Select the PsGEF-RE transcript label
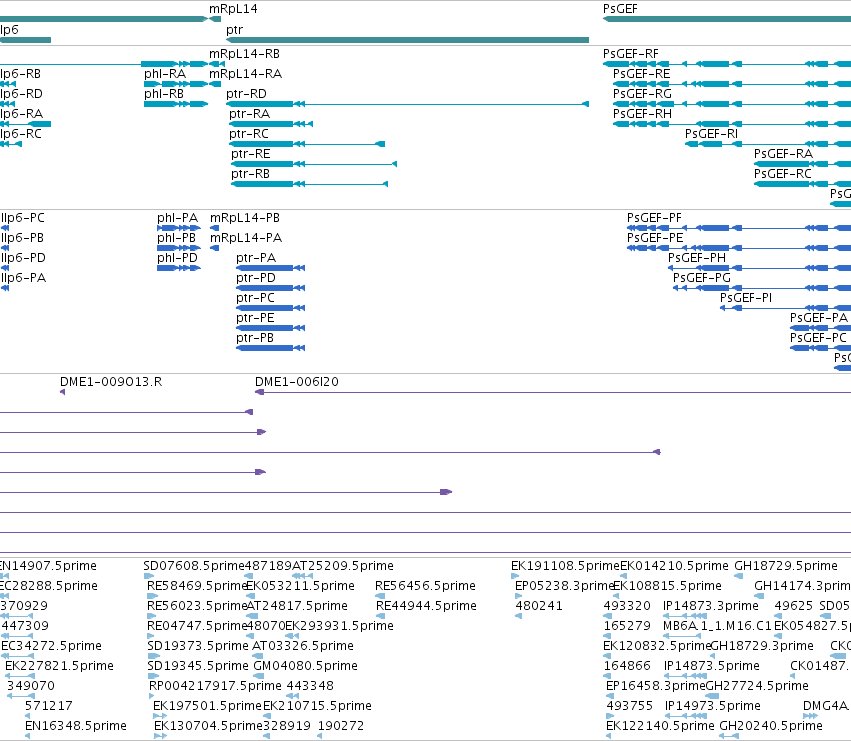851x741 pixels. point(642,74)
